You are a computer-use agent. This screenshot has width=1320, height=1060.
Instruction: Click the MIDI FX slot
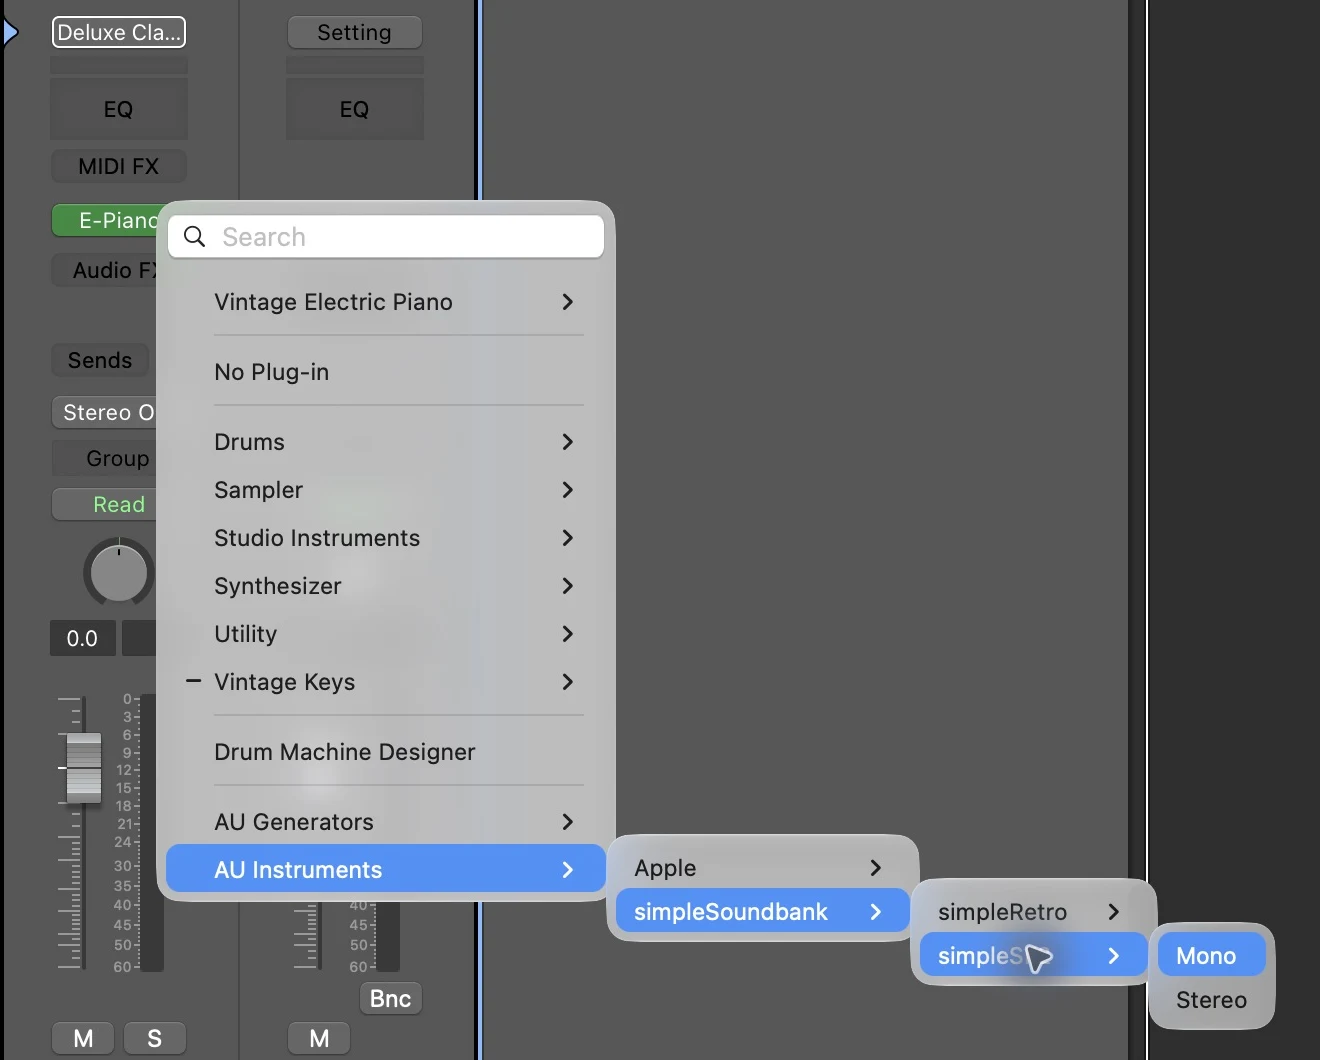click(x=119, y=166)
